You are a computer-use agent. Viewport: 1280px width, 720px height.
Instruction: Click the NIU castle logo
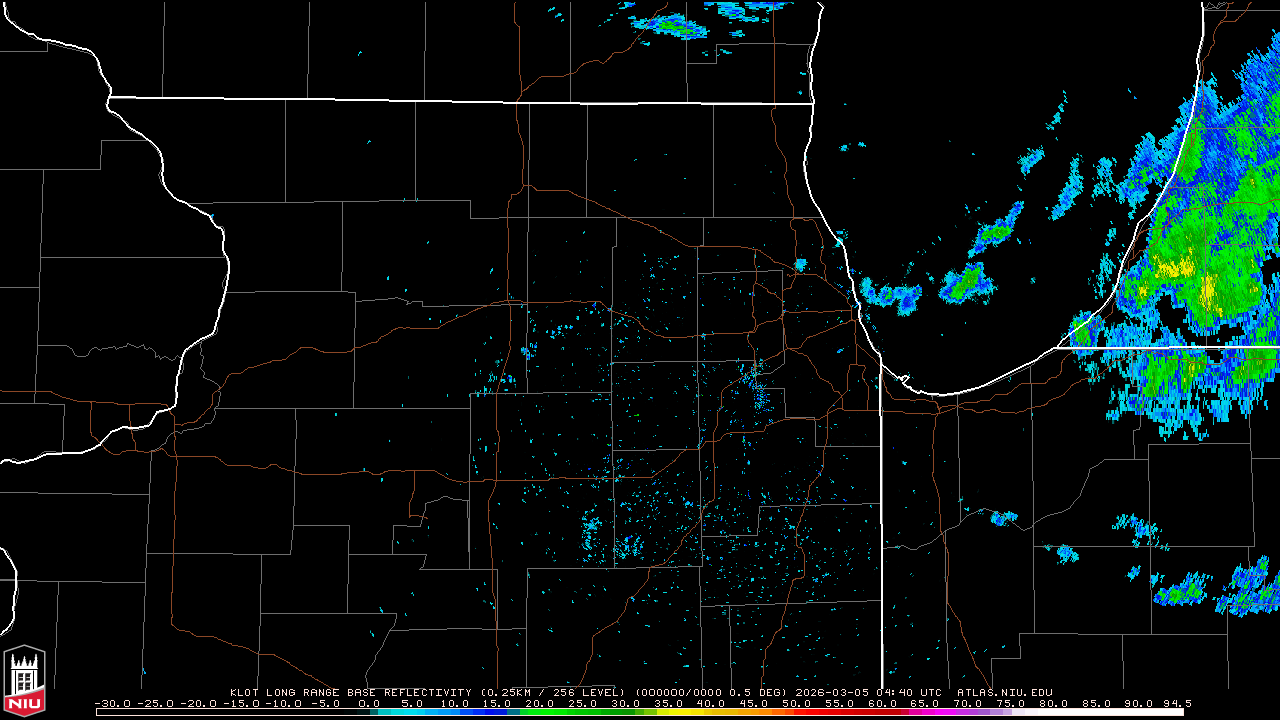(24, 682)
